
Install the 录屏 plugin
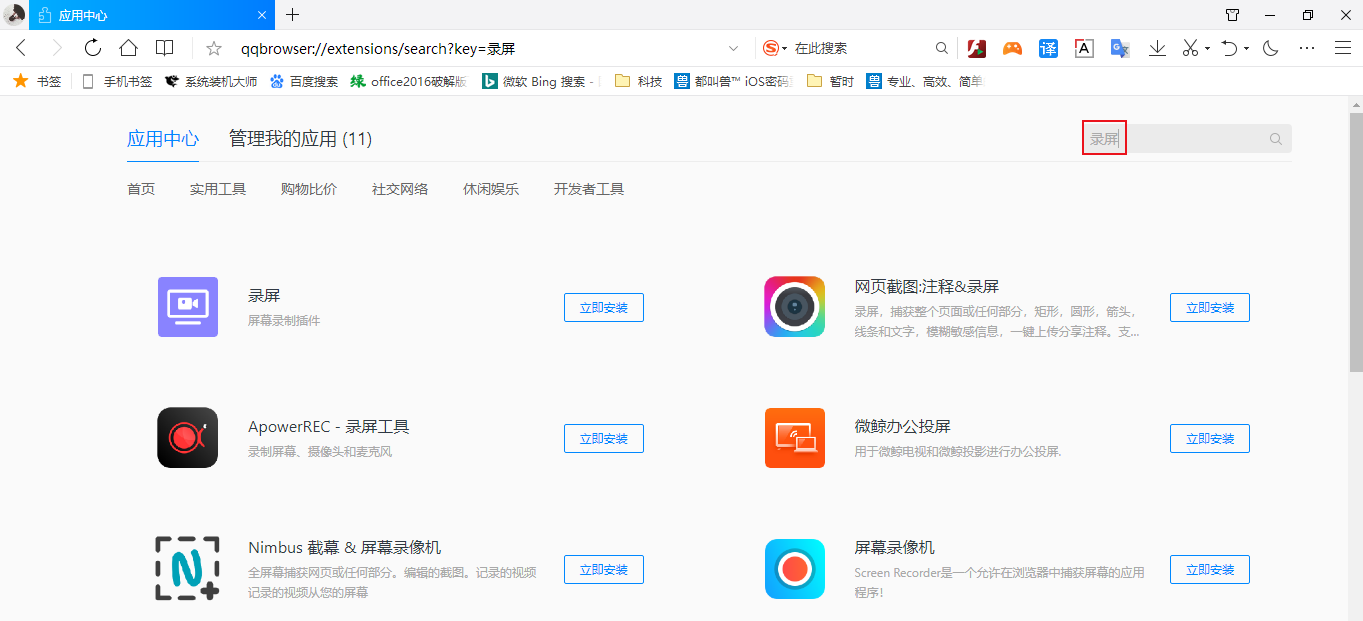pos(603,308)
